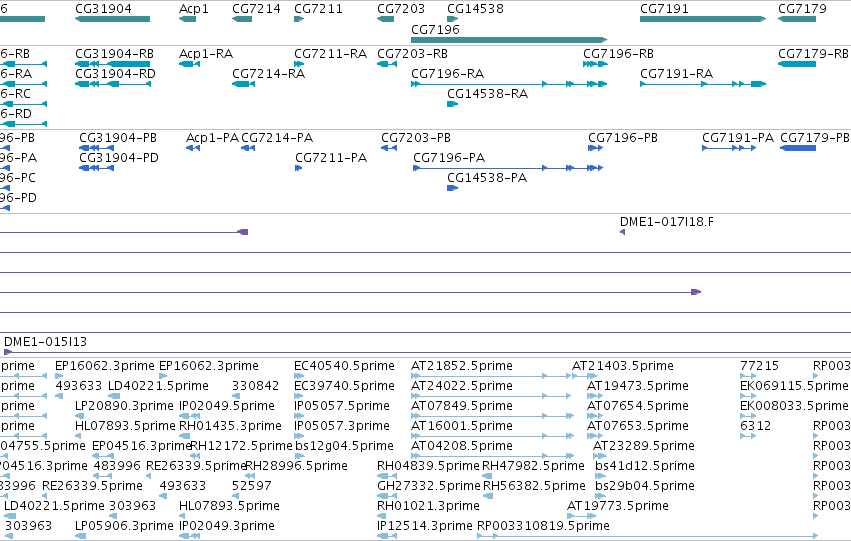Select EST GH27332.5prime

click(x=429, y=486)
